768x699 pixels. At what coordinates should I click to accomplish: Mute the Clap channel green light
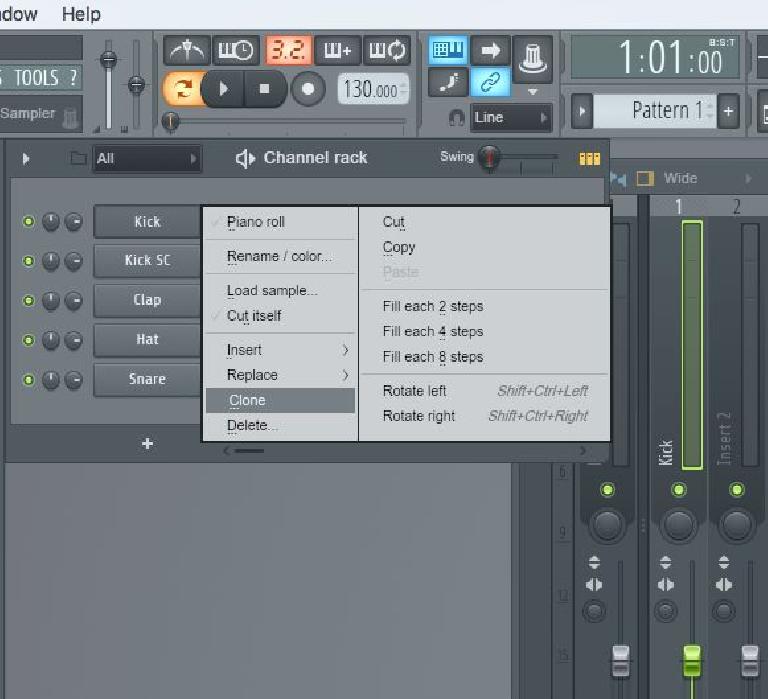click(x=28, y=300)
